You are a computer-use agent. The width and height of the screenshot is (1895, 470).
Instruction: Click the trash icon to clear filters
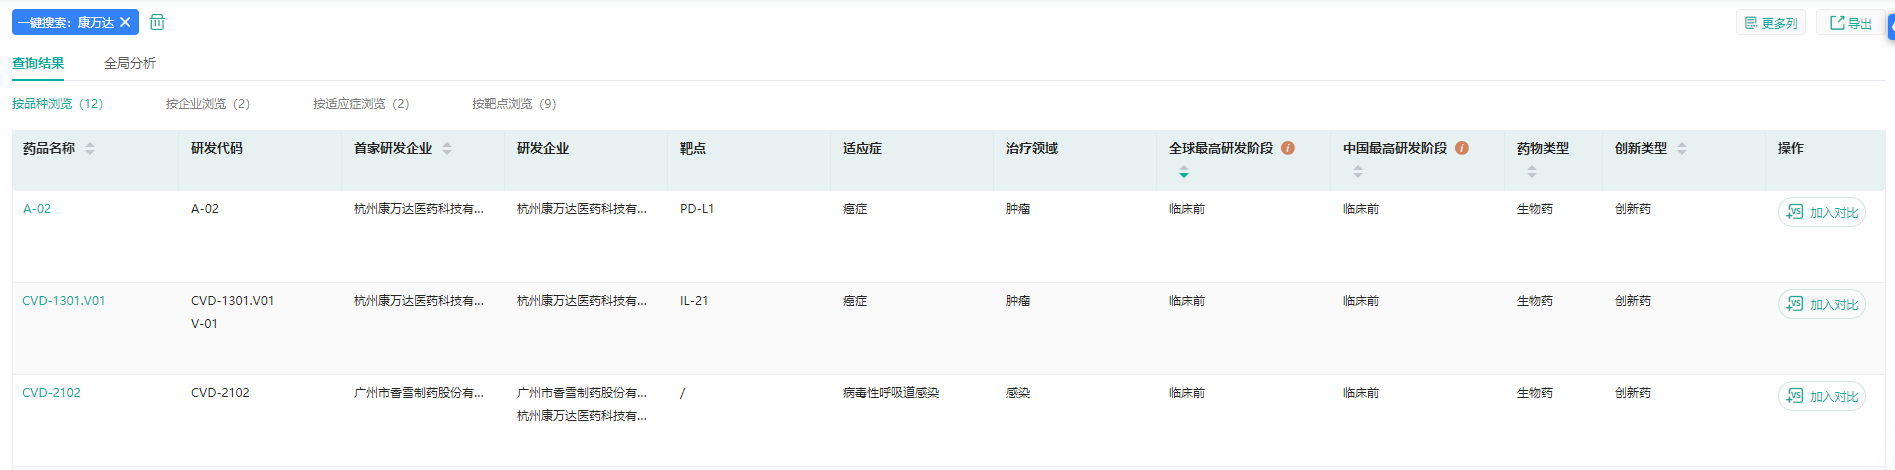[157, 22]
